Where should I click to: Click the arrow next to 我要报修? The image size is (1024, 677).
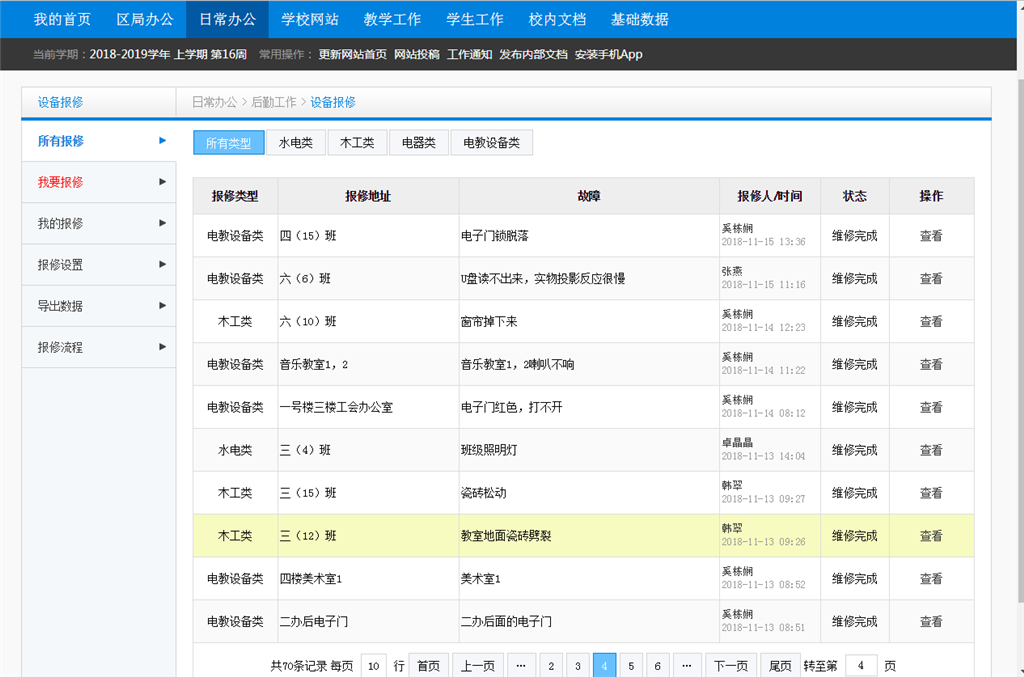coord(163,181)
